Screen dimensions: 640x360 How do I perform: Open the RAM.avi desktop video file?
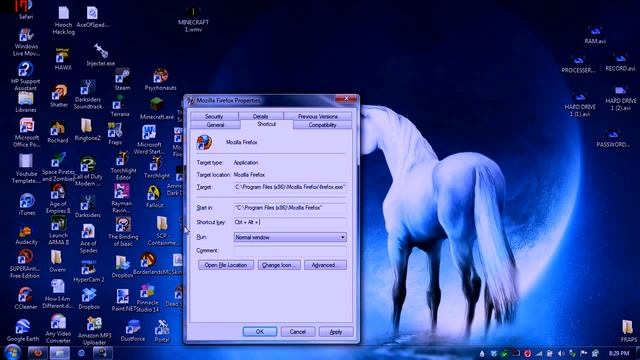click(x=595, y=35)
